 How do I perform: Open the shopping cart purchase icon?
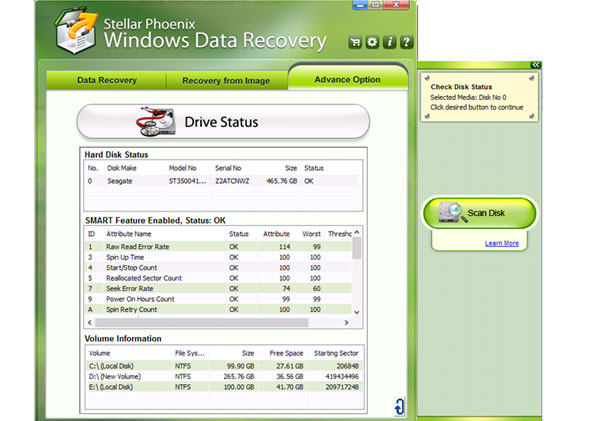tap(355, 42)
